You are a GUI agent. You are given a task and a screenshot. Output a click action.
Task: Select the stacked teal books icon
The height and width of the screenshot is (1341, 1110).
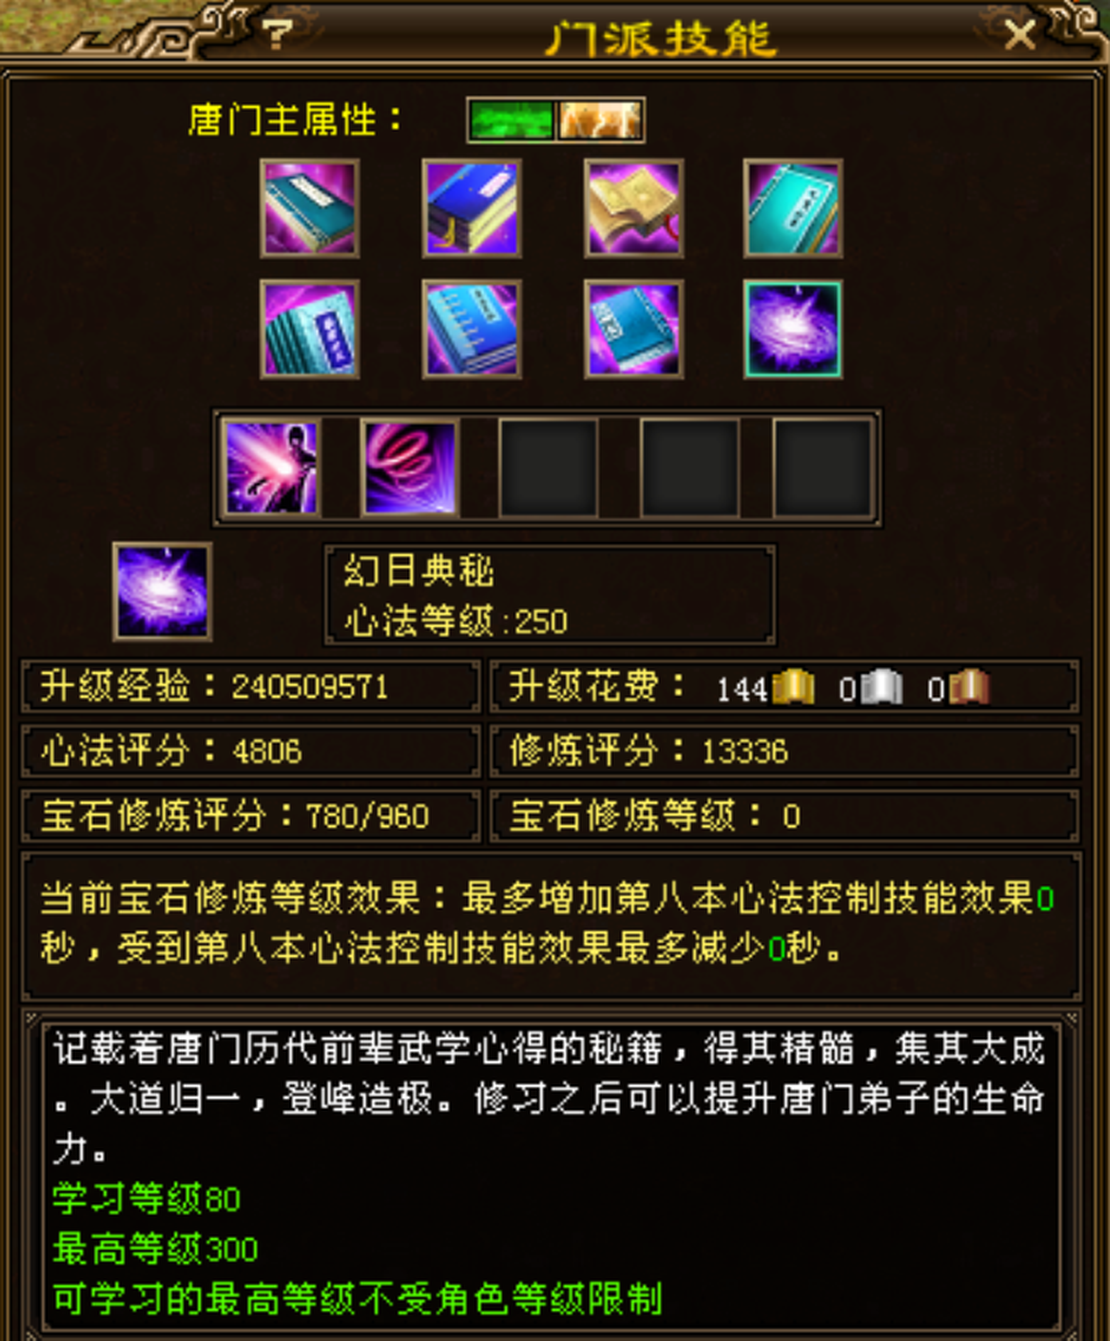click(x=310, y=329)
